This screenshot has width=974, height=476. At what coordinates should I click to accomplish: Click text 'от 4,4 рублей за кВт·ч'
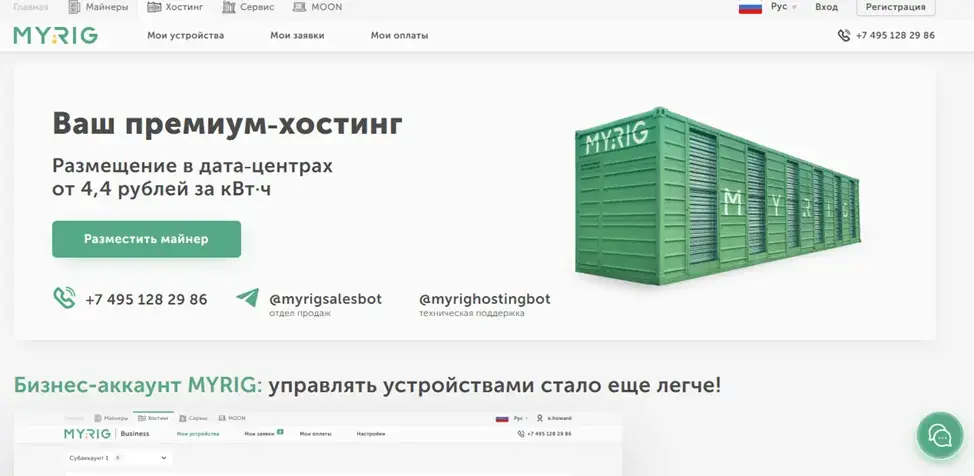coord(162,190)
